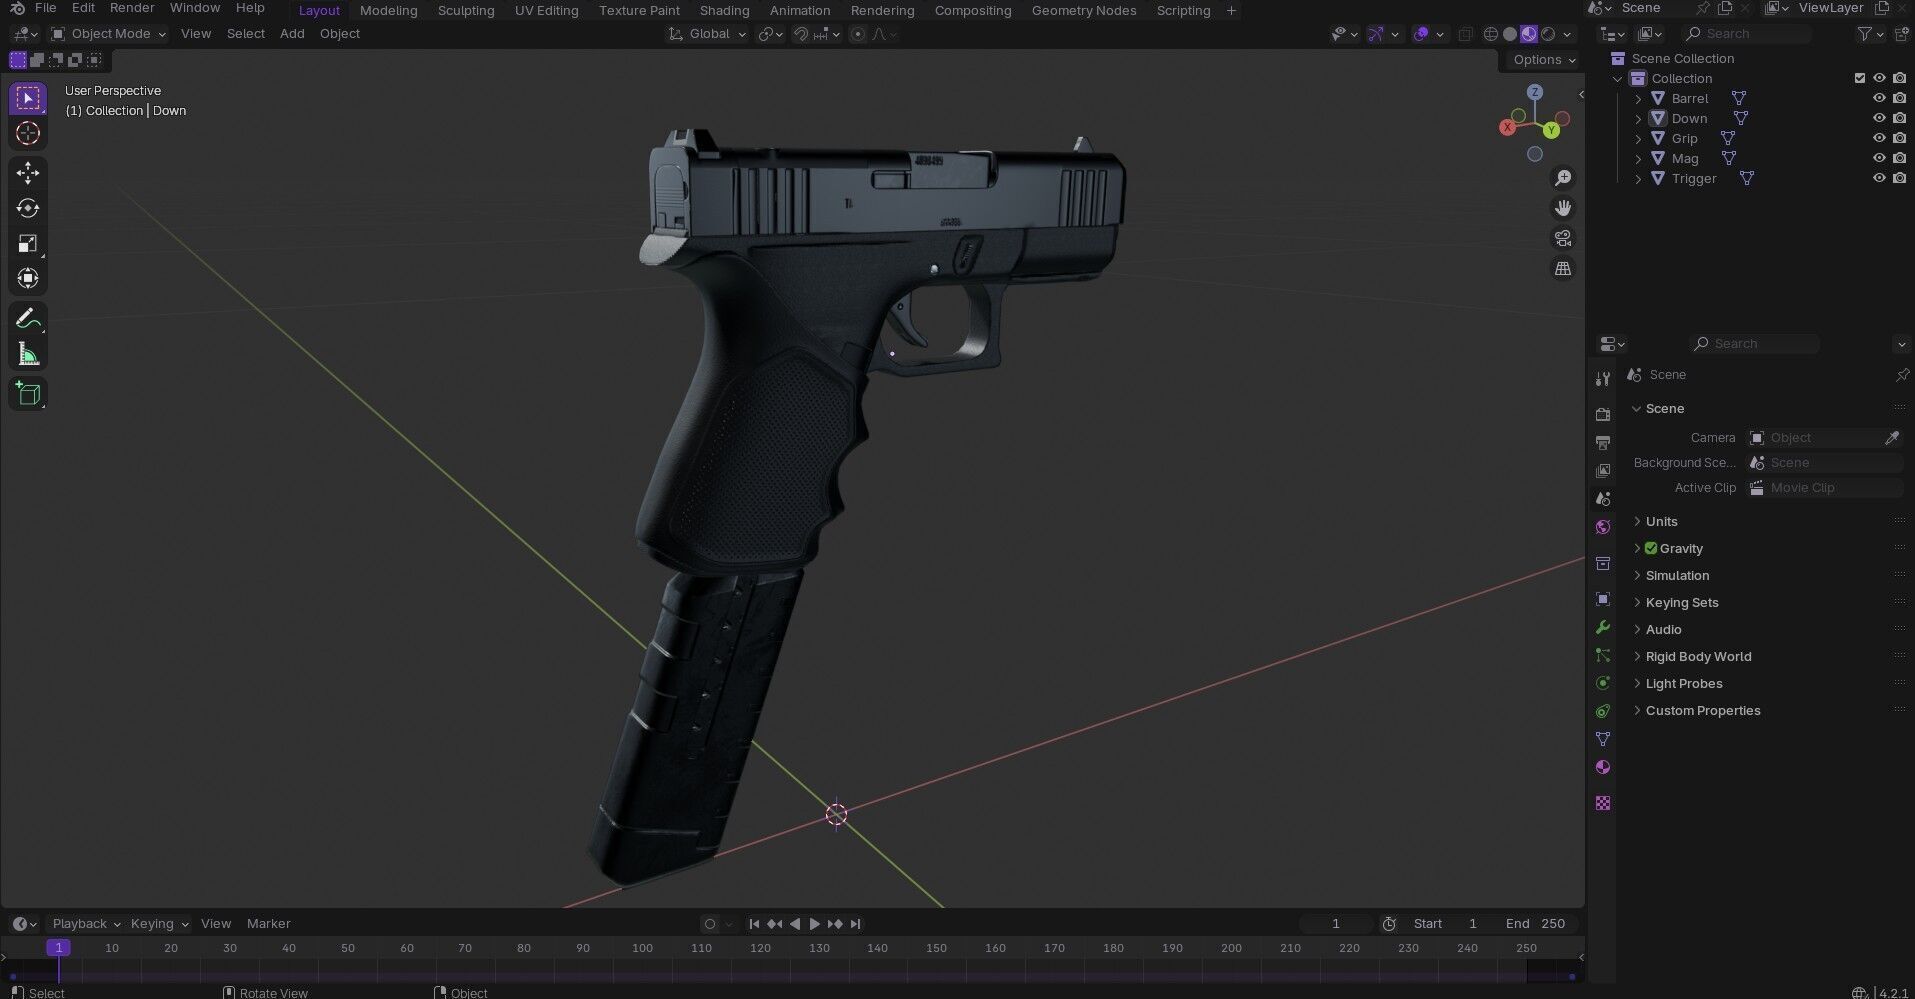
Task: Select the Add Cube tool
Action: 28,394
